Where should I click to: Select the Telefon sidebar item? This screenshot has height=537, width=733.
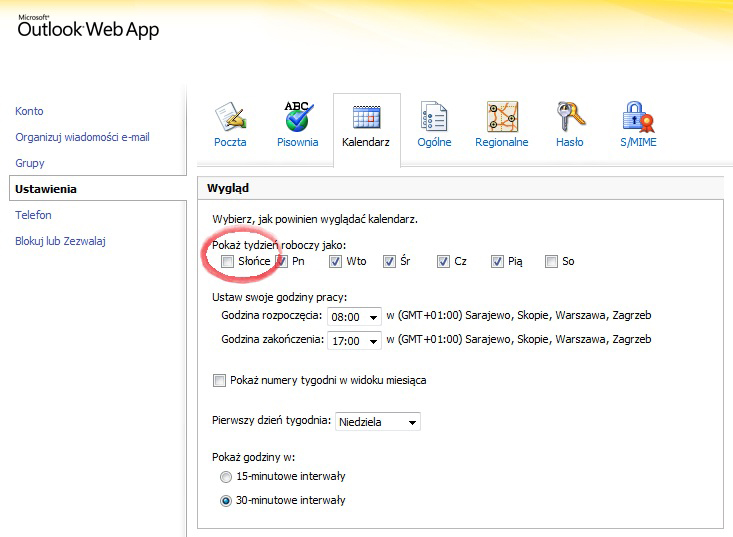(33, 215)
